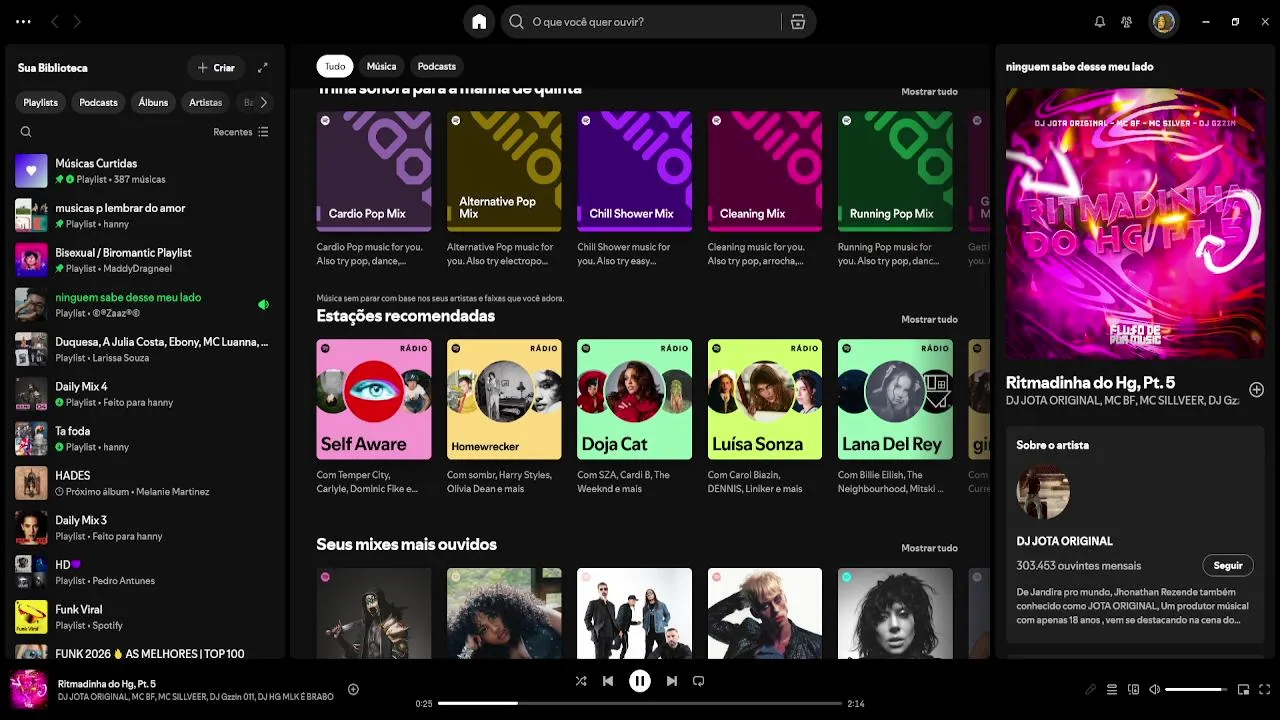
Task: Filter the library by Podcasts
Action: [98, 102]
